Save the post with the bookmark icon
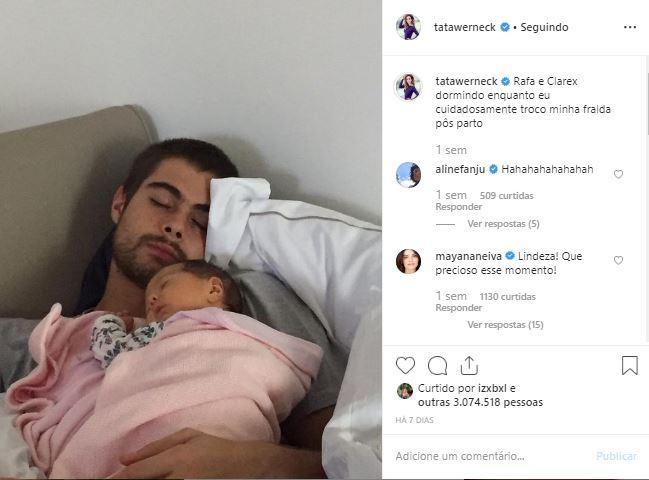649x480 pixels. pos(630,365)
